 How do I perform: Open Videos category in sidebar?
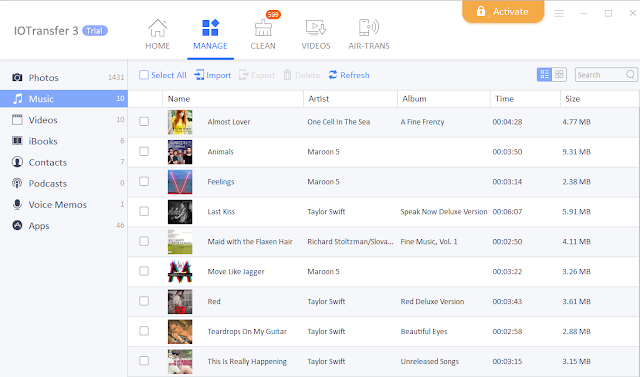point(64,120)
